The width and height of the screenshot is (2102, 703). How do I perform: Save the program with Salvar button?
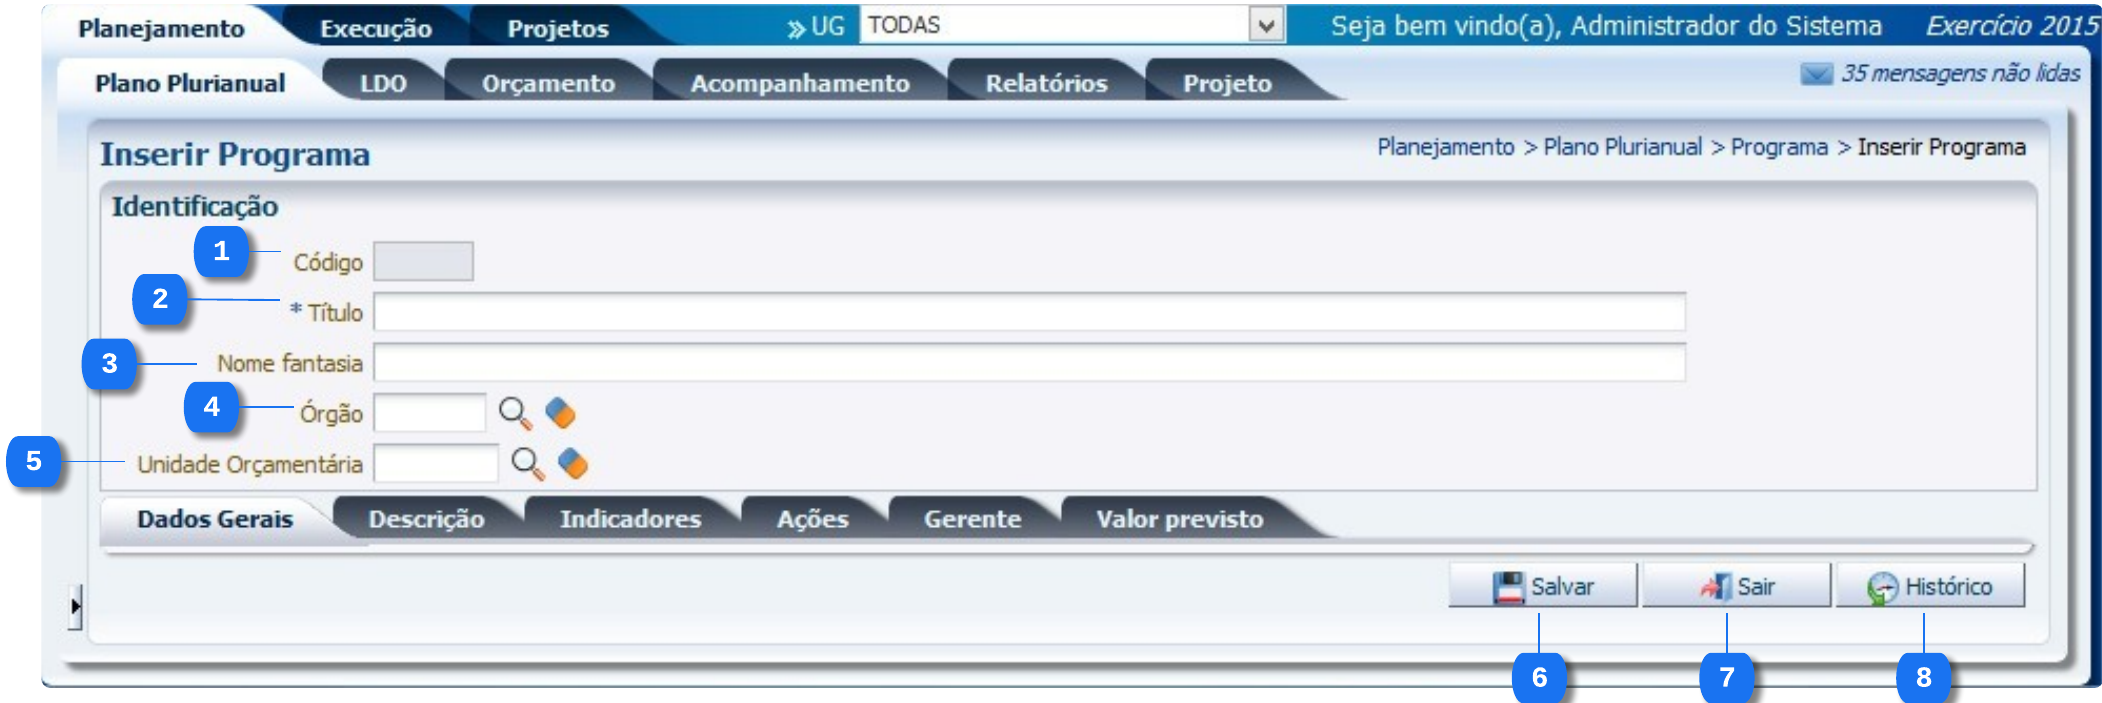point(1543,586)
